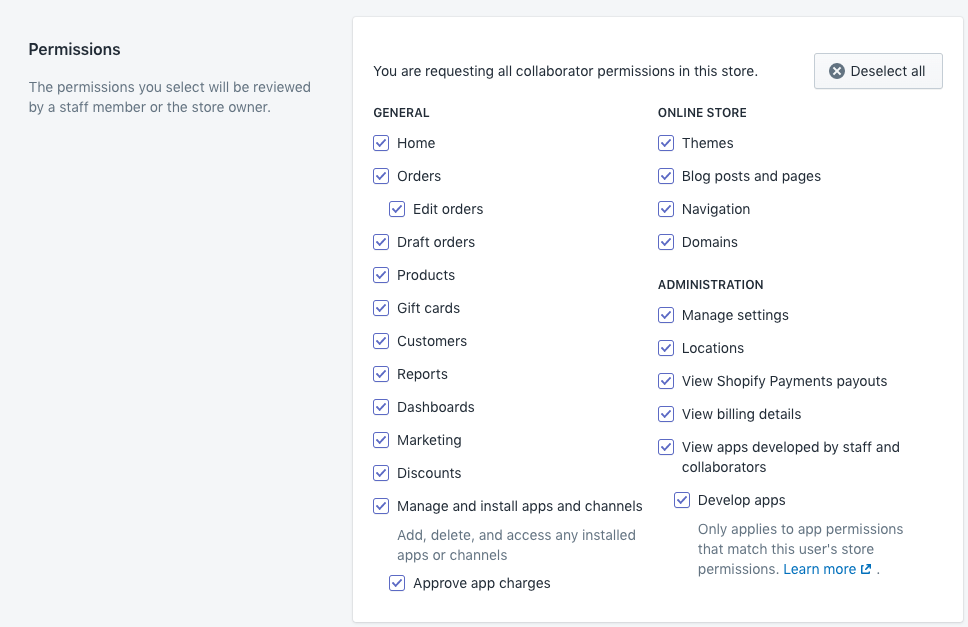Toggle the Approve app charges checkbox
Viewport: 968px width, 627px height.
[397, 583]
